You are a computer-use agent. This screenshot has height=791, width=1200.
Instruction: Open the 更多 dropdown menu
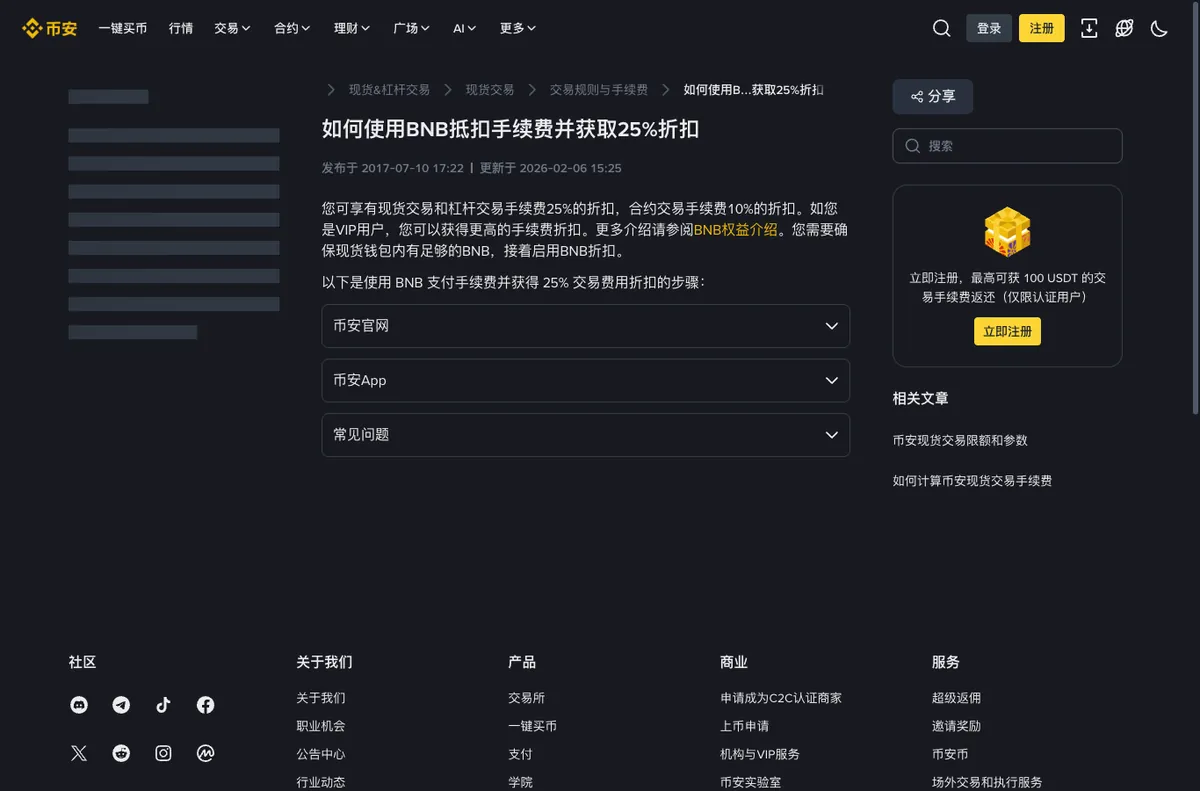coord(518,28)
